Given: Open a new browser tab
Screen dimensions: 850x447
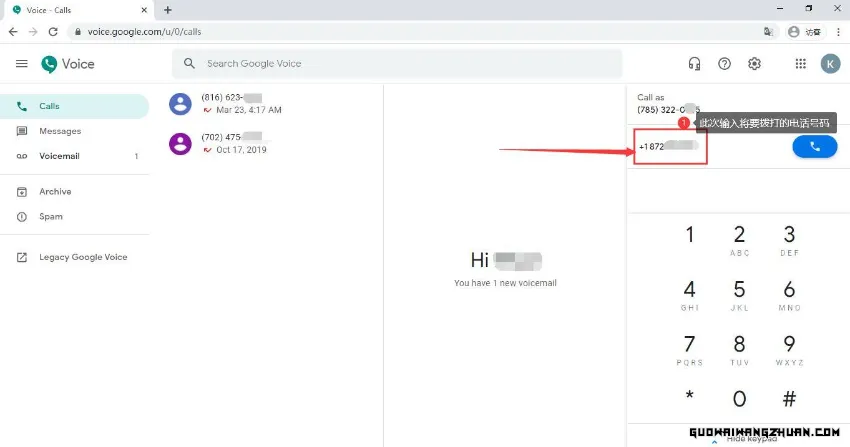Looking at the screenshot, I should coord(168,10).
